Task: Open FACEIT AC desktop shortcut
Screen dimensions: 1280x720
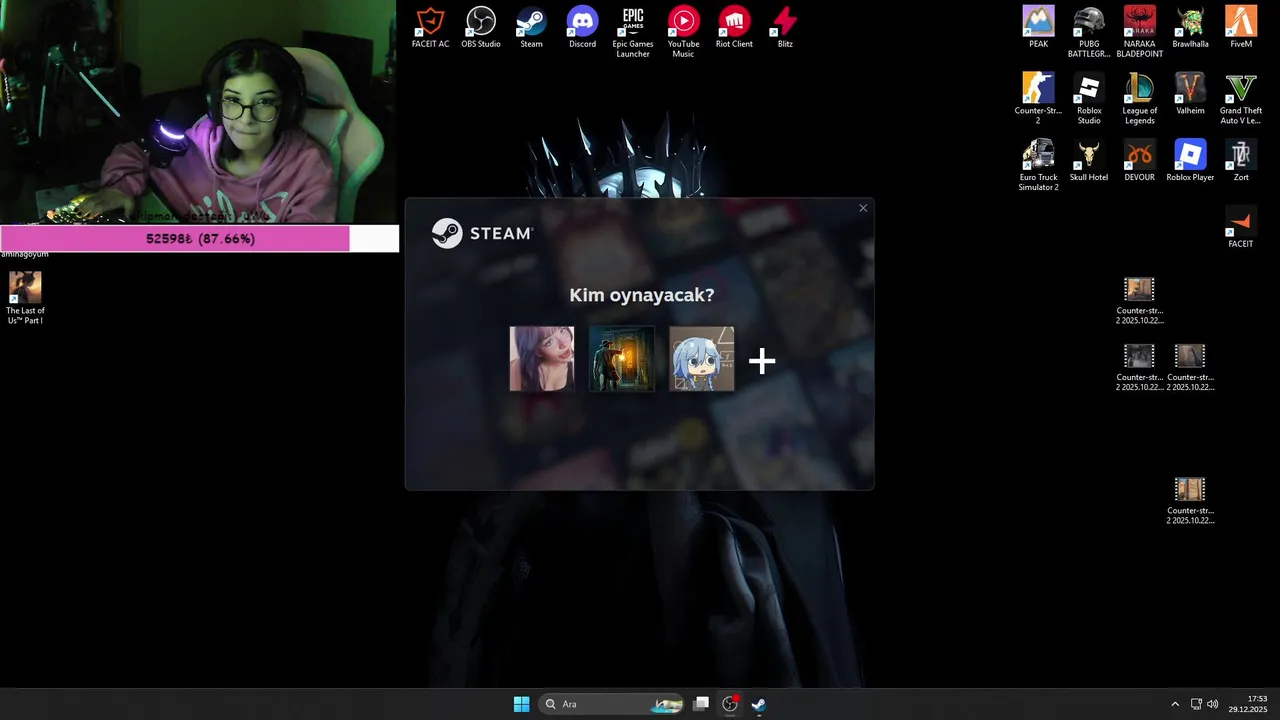Action: pyautogui.click(x=430, y=28)
